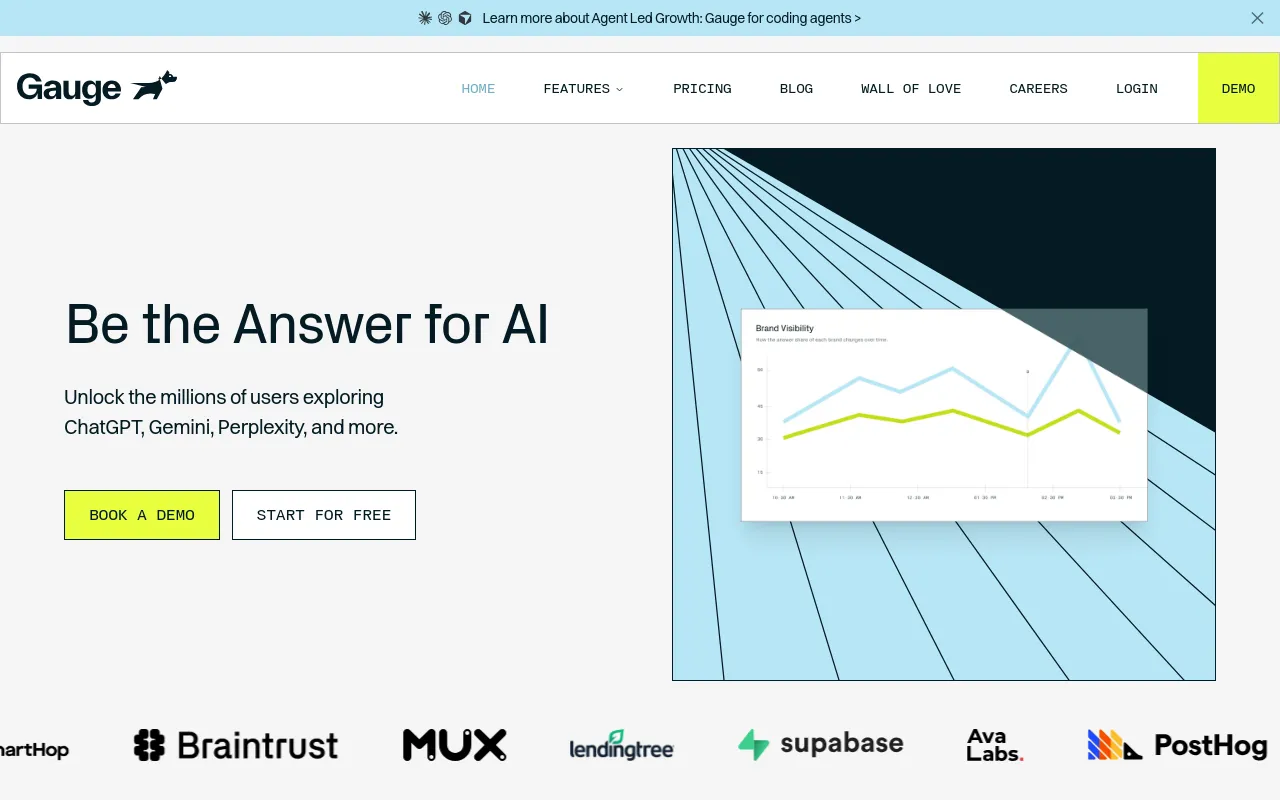Open the Agent Led Growth announcement link
Image resolution: width=1280 pixels, height=800 pixels.
(671, 18)
